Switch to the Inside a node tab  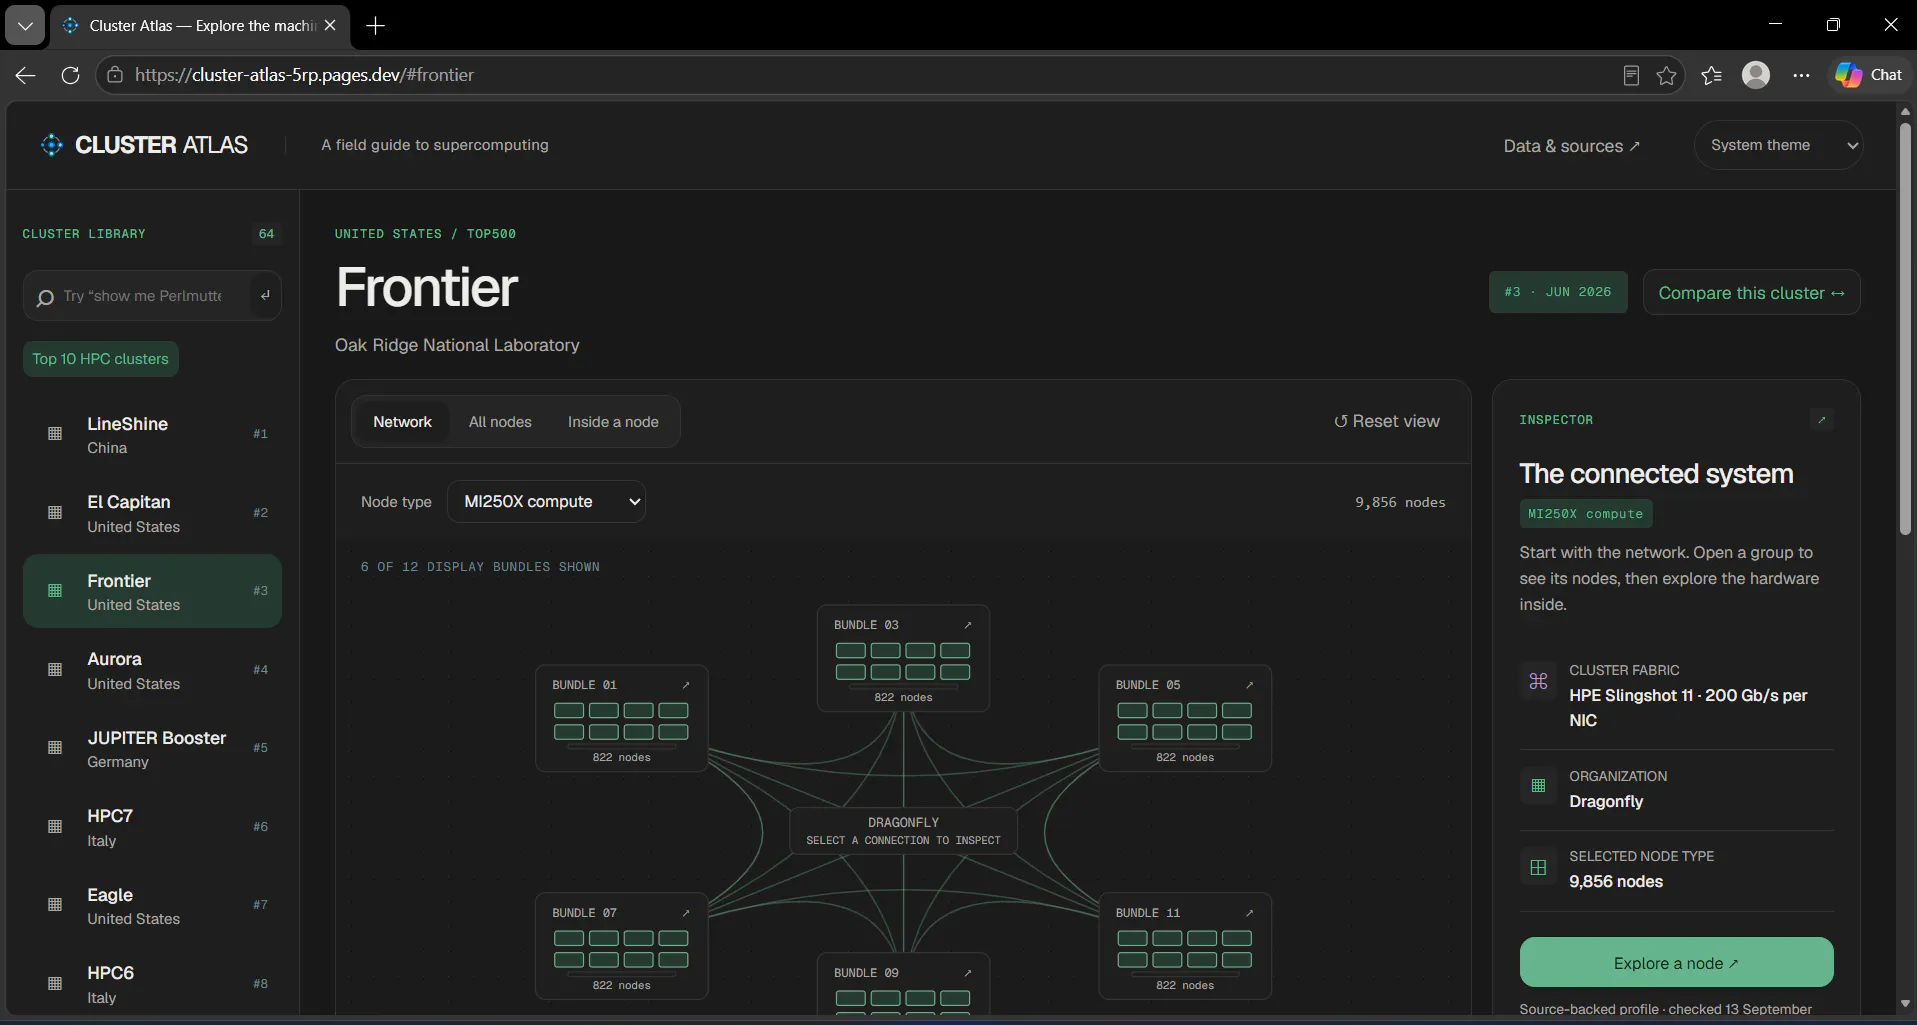coord(613,422)
